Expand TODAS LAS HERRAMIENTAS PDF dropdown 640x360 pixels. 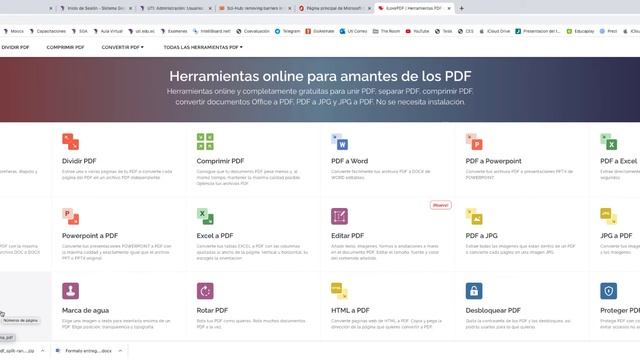[x=203, y=47]
